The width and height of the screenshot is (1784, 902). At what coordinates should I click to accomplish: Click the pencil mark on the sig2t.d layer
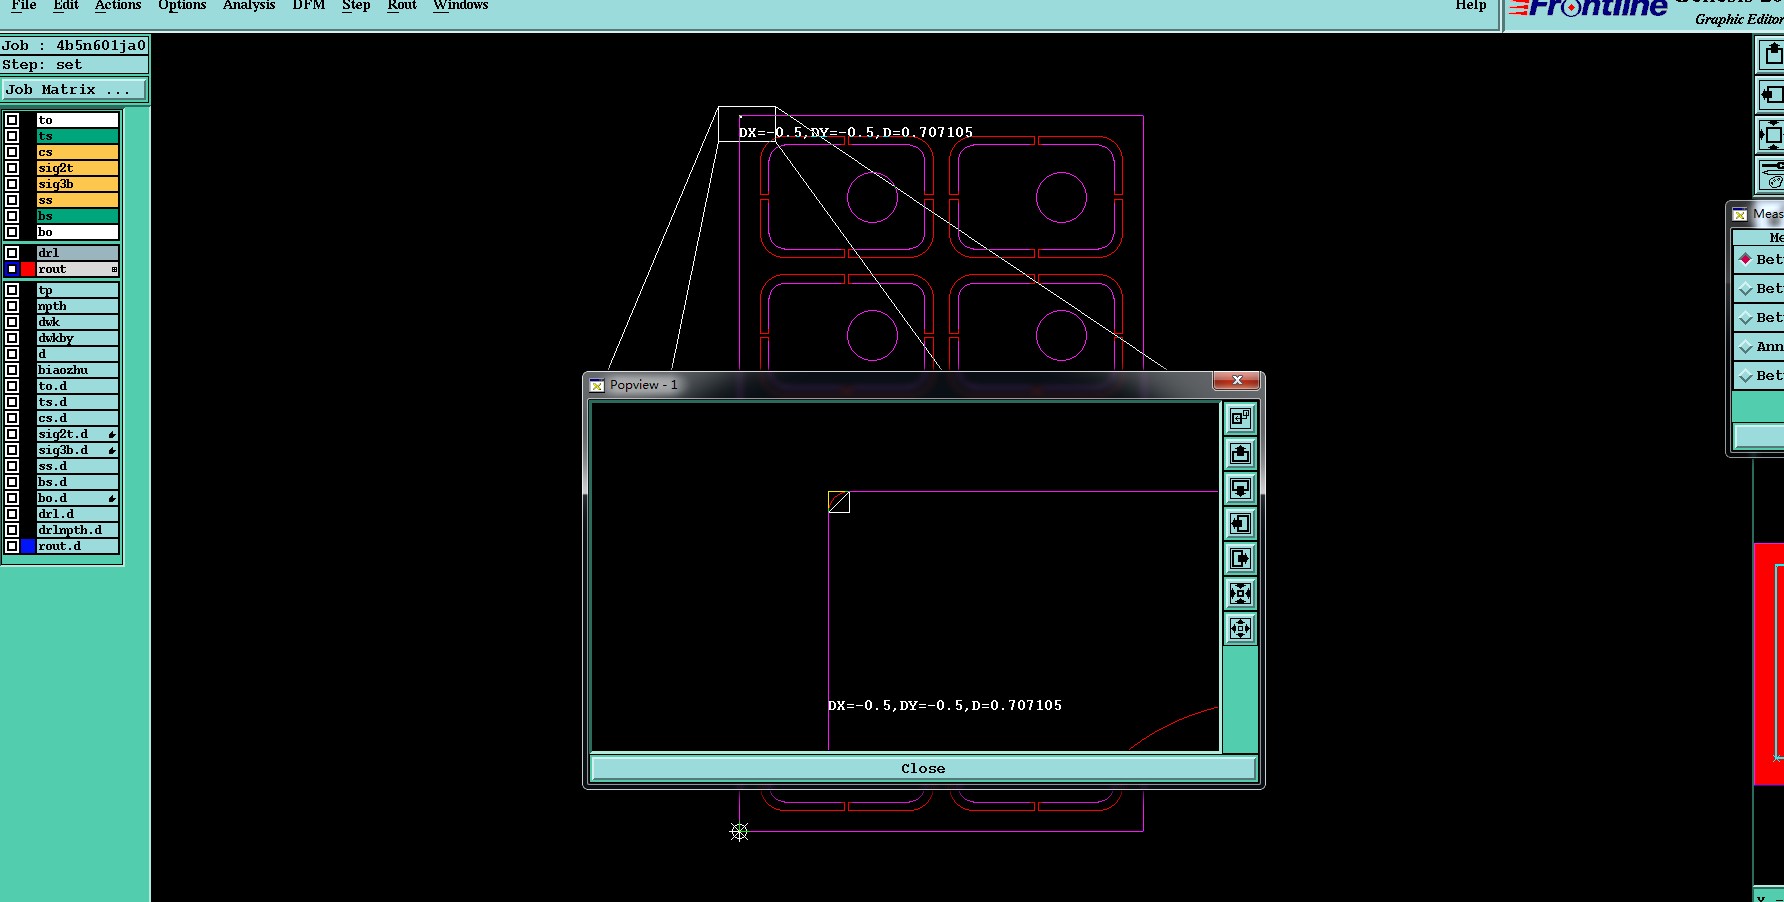coord(112,434)
